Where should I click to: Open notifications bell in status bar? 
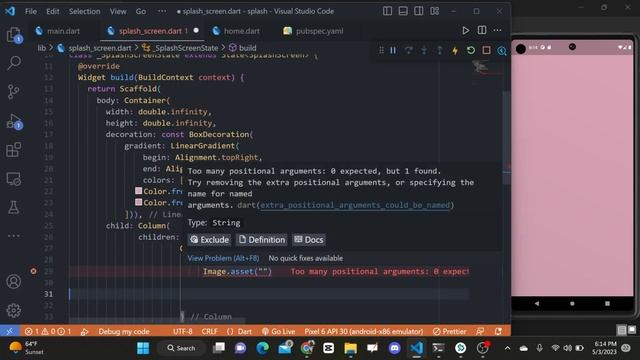pos(498,331)
